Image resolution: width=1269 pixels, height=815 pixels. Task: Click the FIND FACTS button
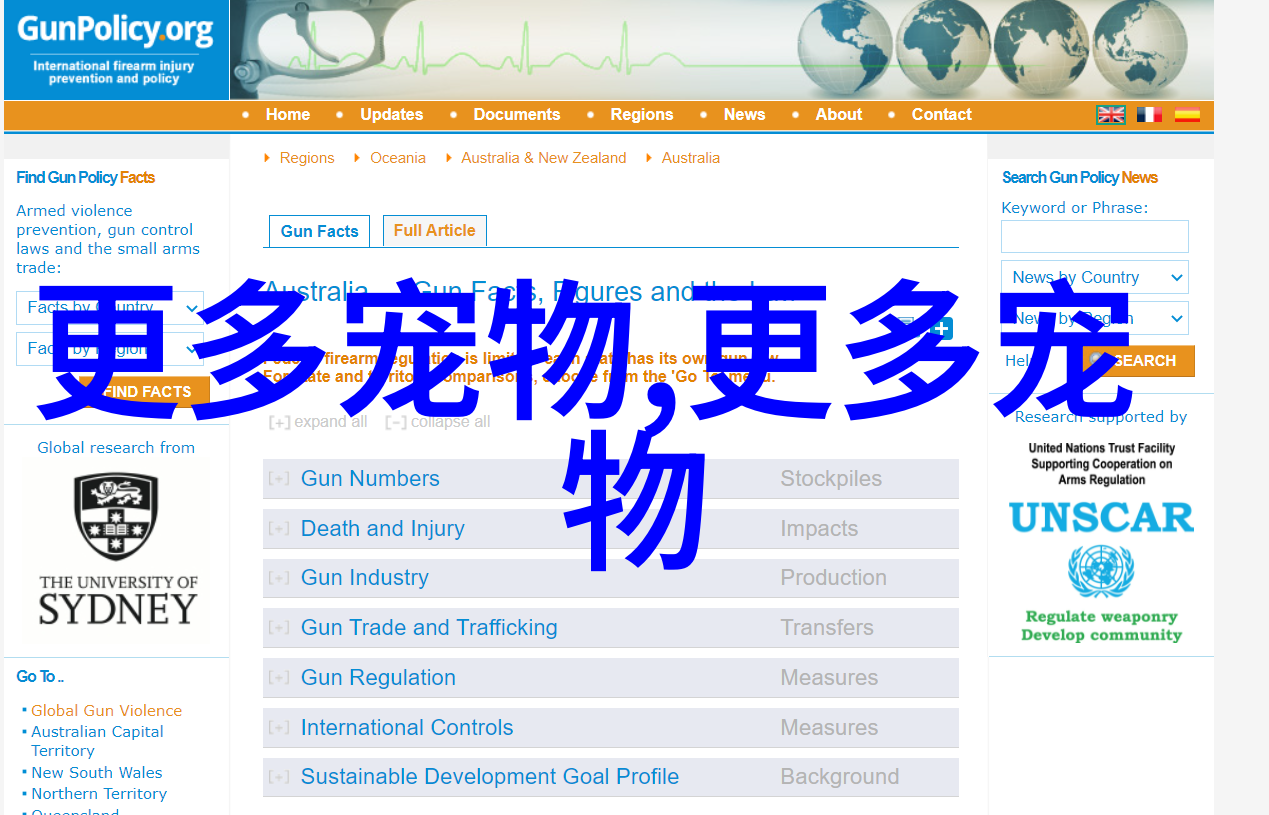pyautogui.click(x=146, y=392)
